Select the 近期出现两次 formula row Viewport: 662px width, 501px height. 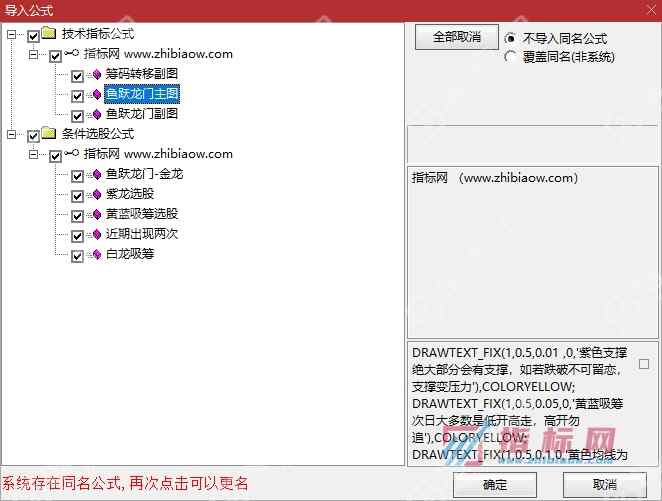[x=141, y=233]
